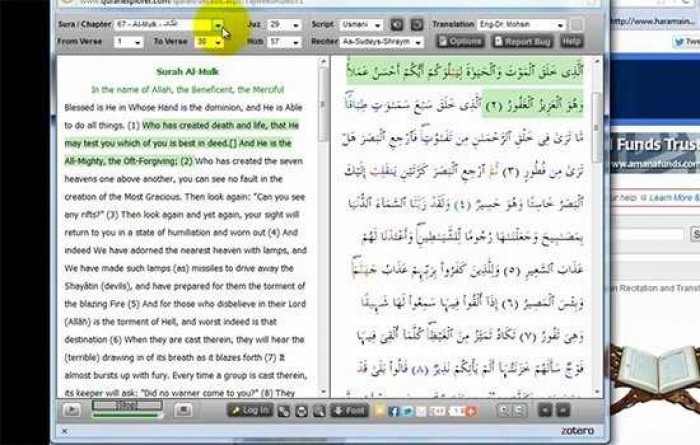Click the first highlighted Arabic verse line
The height and width of the screenshot is (445, 700).
point(466,71)
